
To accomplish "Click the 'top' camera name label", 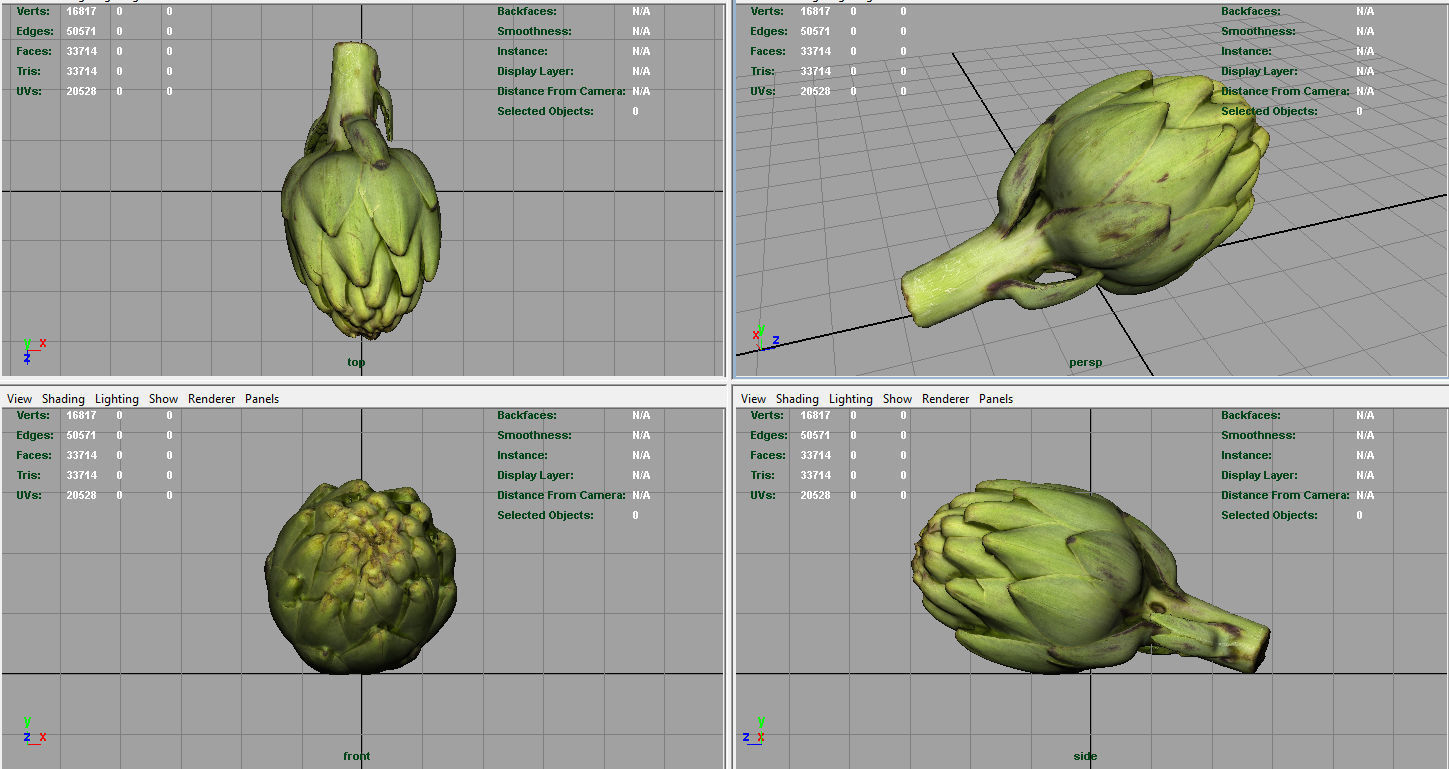I will click(356, 362).
